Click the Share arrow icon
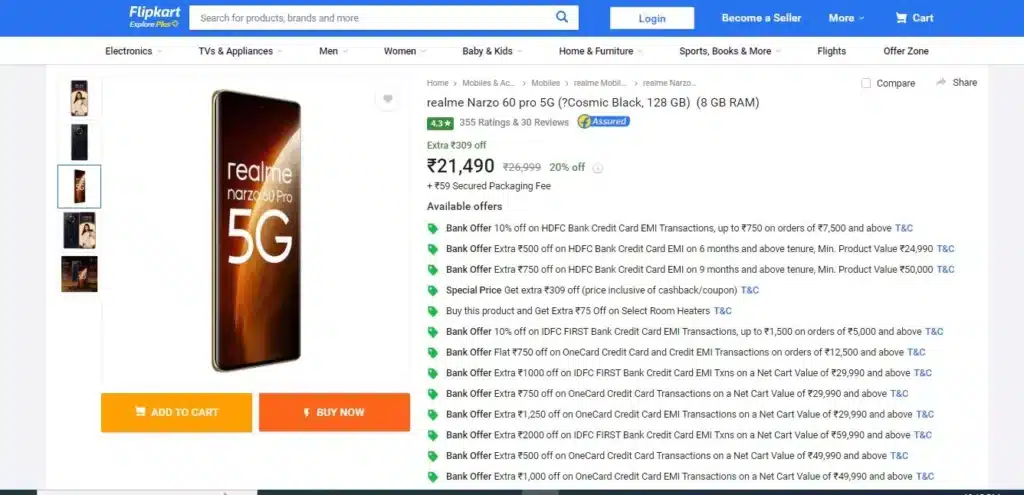The height and width of the screenshot is (495, 1024). (x=941, y=82)
